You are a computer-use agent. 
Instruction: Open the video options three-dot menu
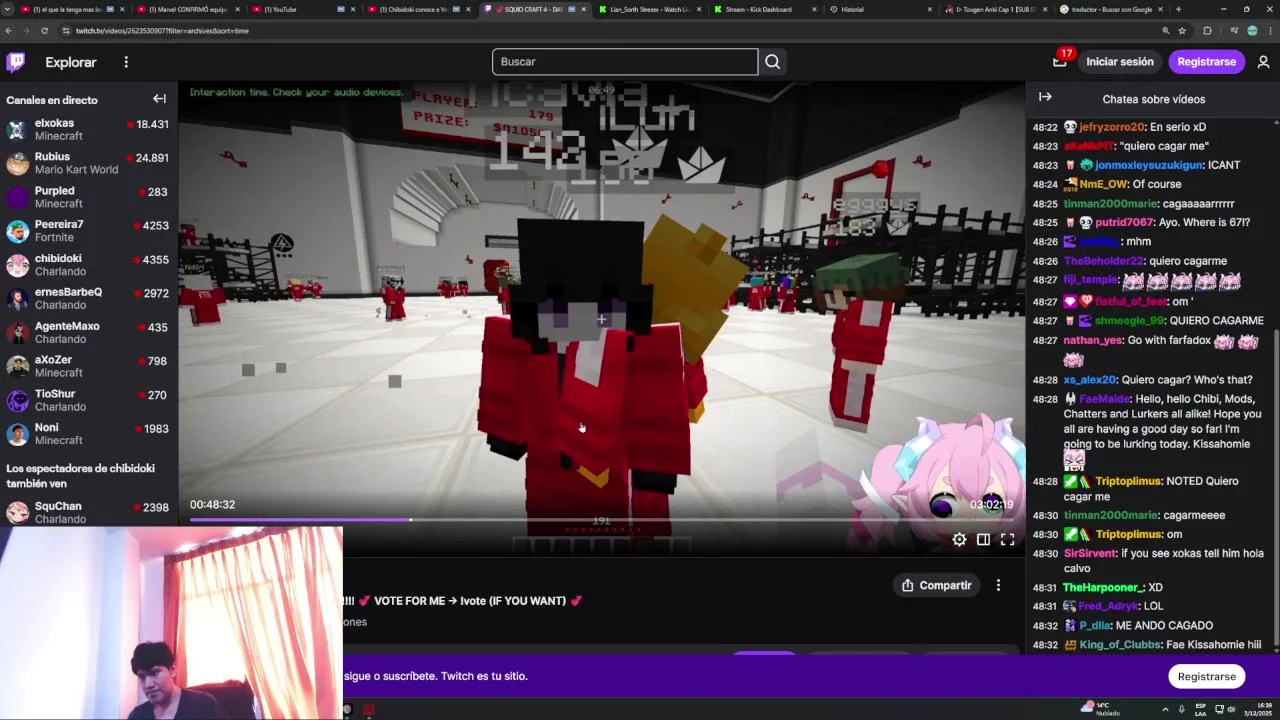tap(998, 585)
